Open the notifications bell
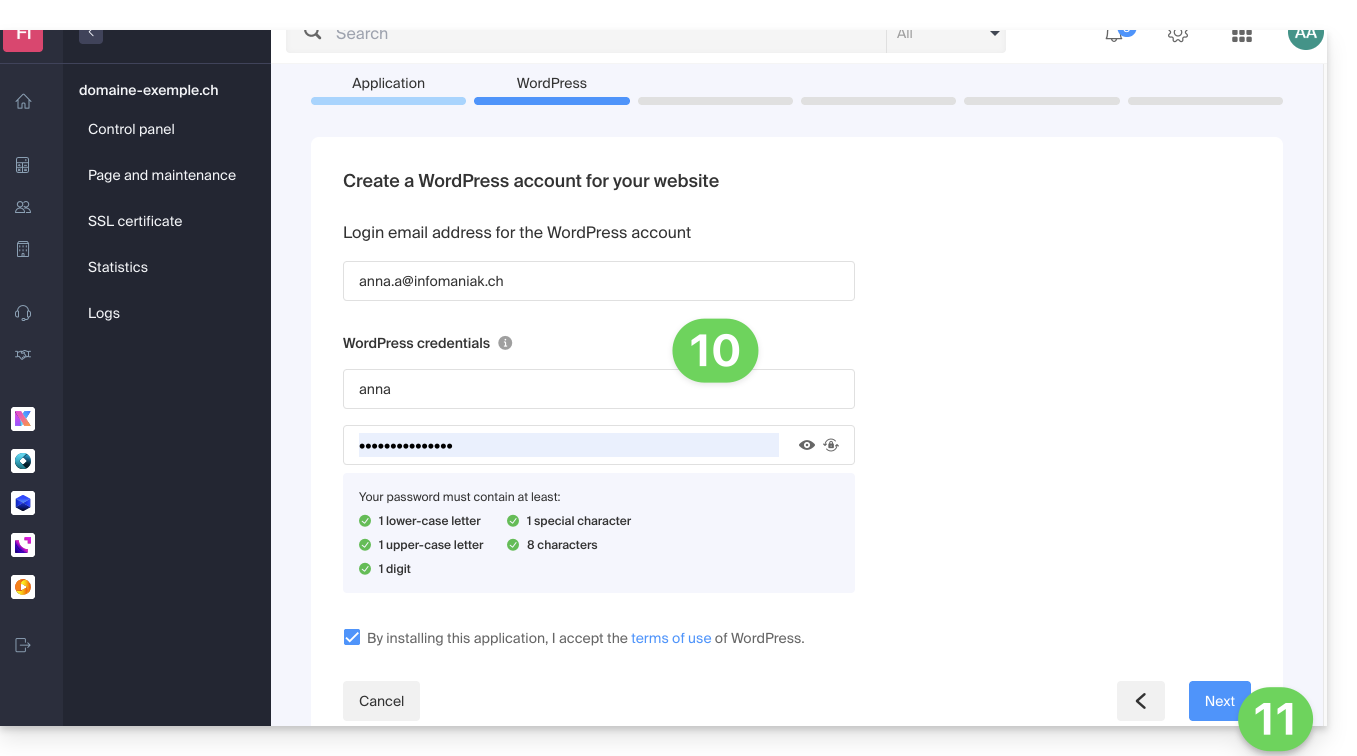Image resolution: width=1357 pixels, height=756 pixels. tap(1114, 35)
